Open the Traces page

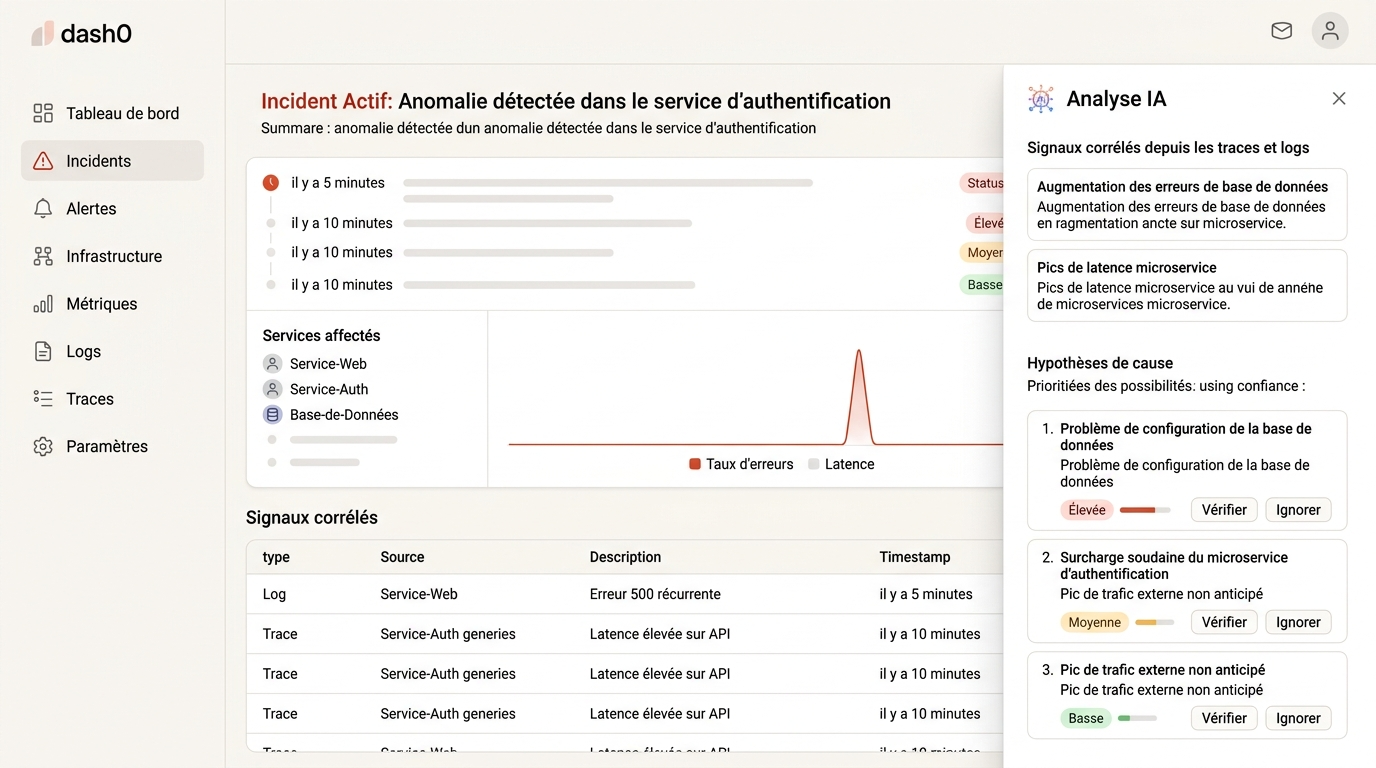[112, 399]
